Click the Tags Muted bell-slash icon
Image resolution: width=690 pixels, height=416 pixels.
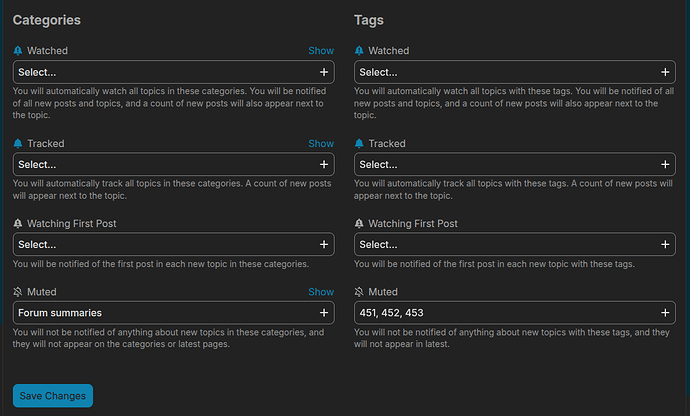(359, 292)
